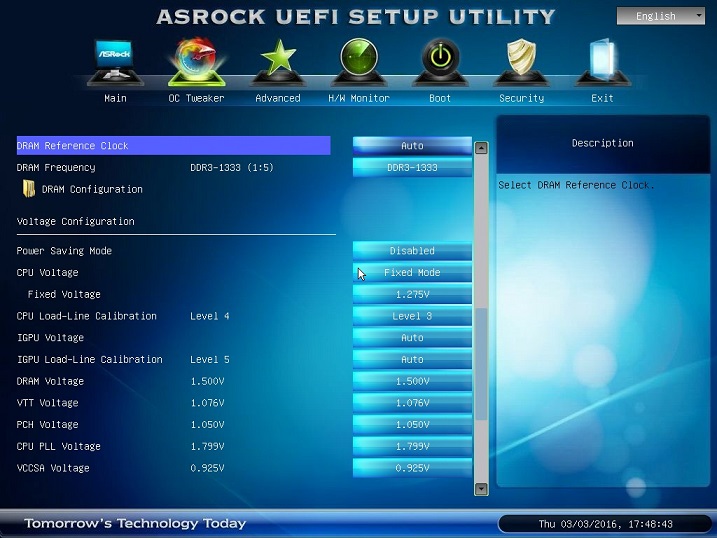This screenshot has width=717, height=538.
Task: Select the CPU PLL Voltage label
Action: coord(59,446)
